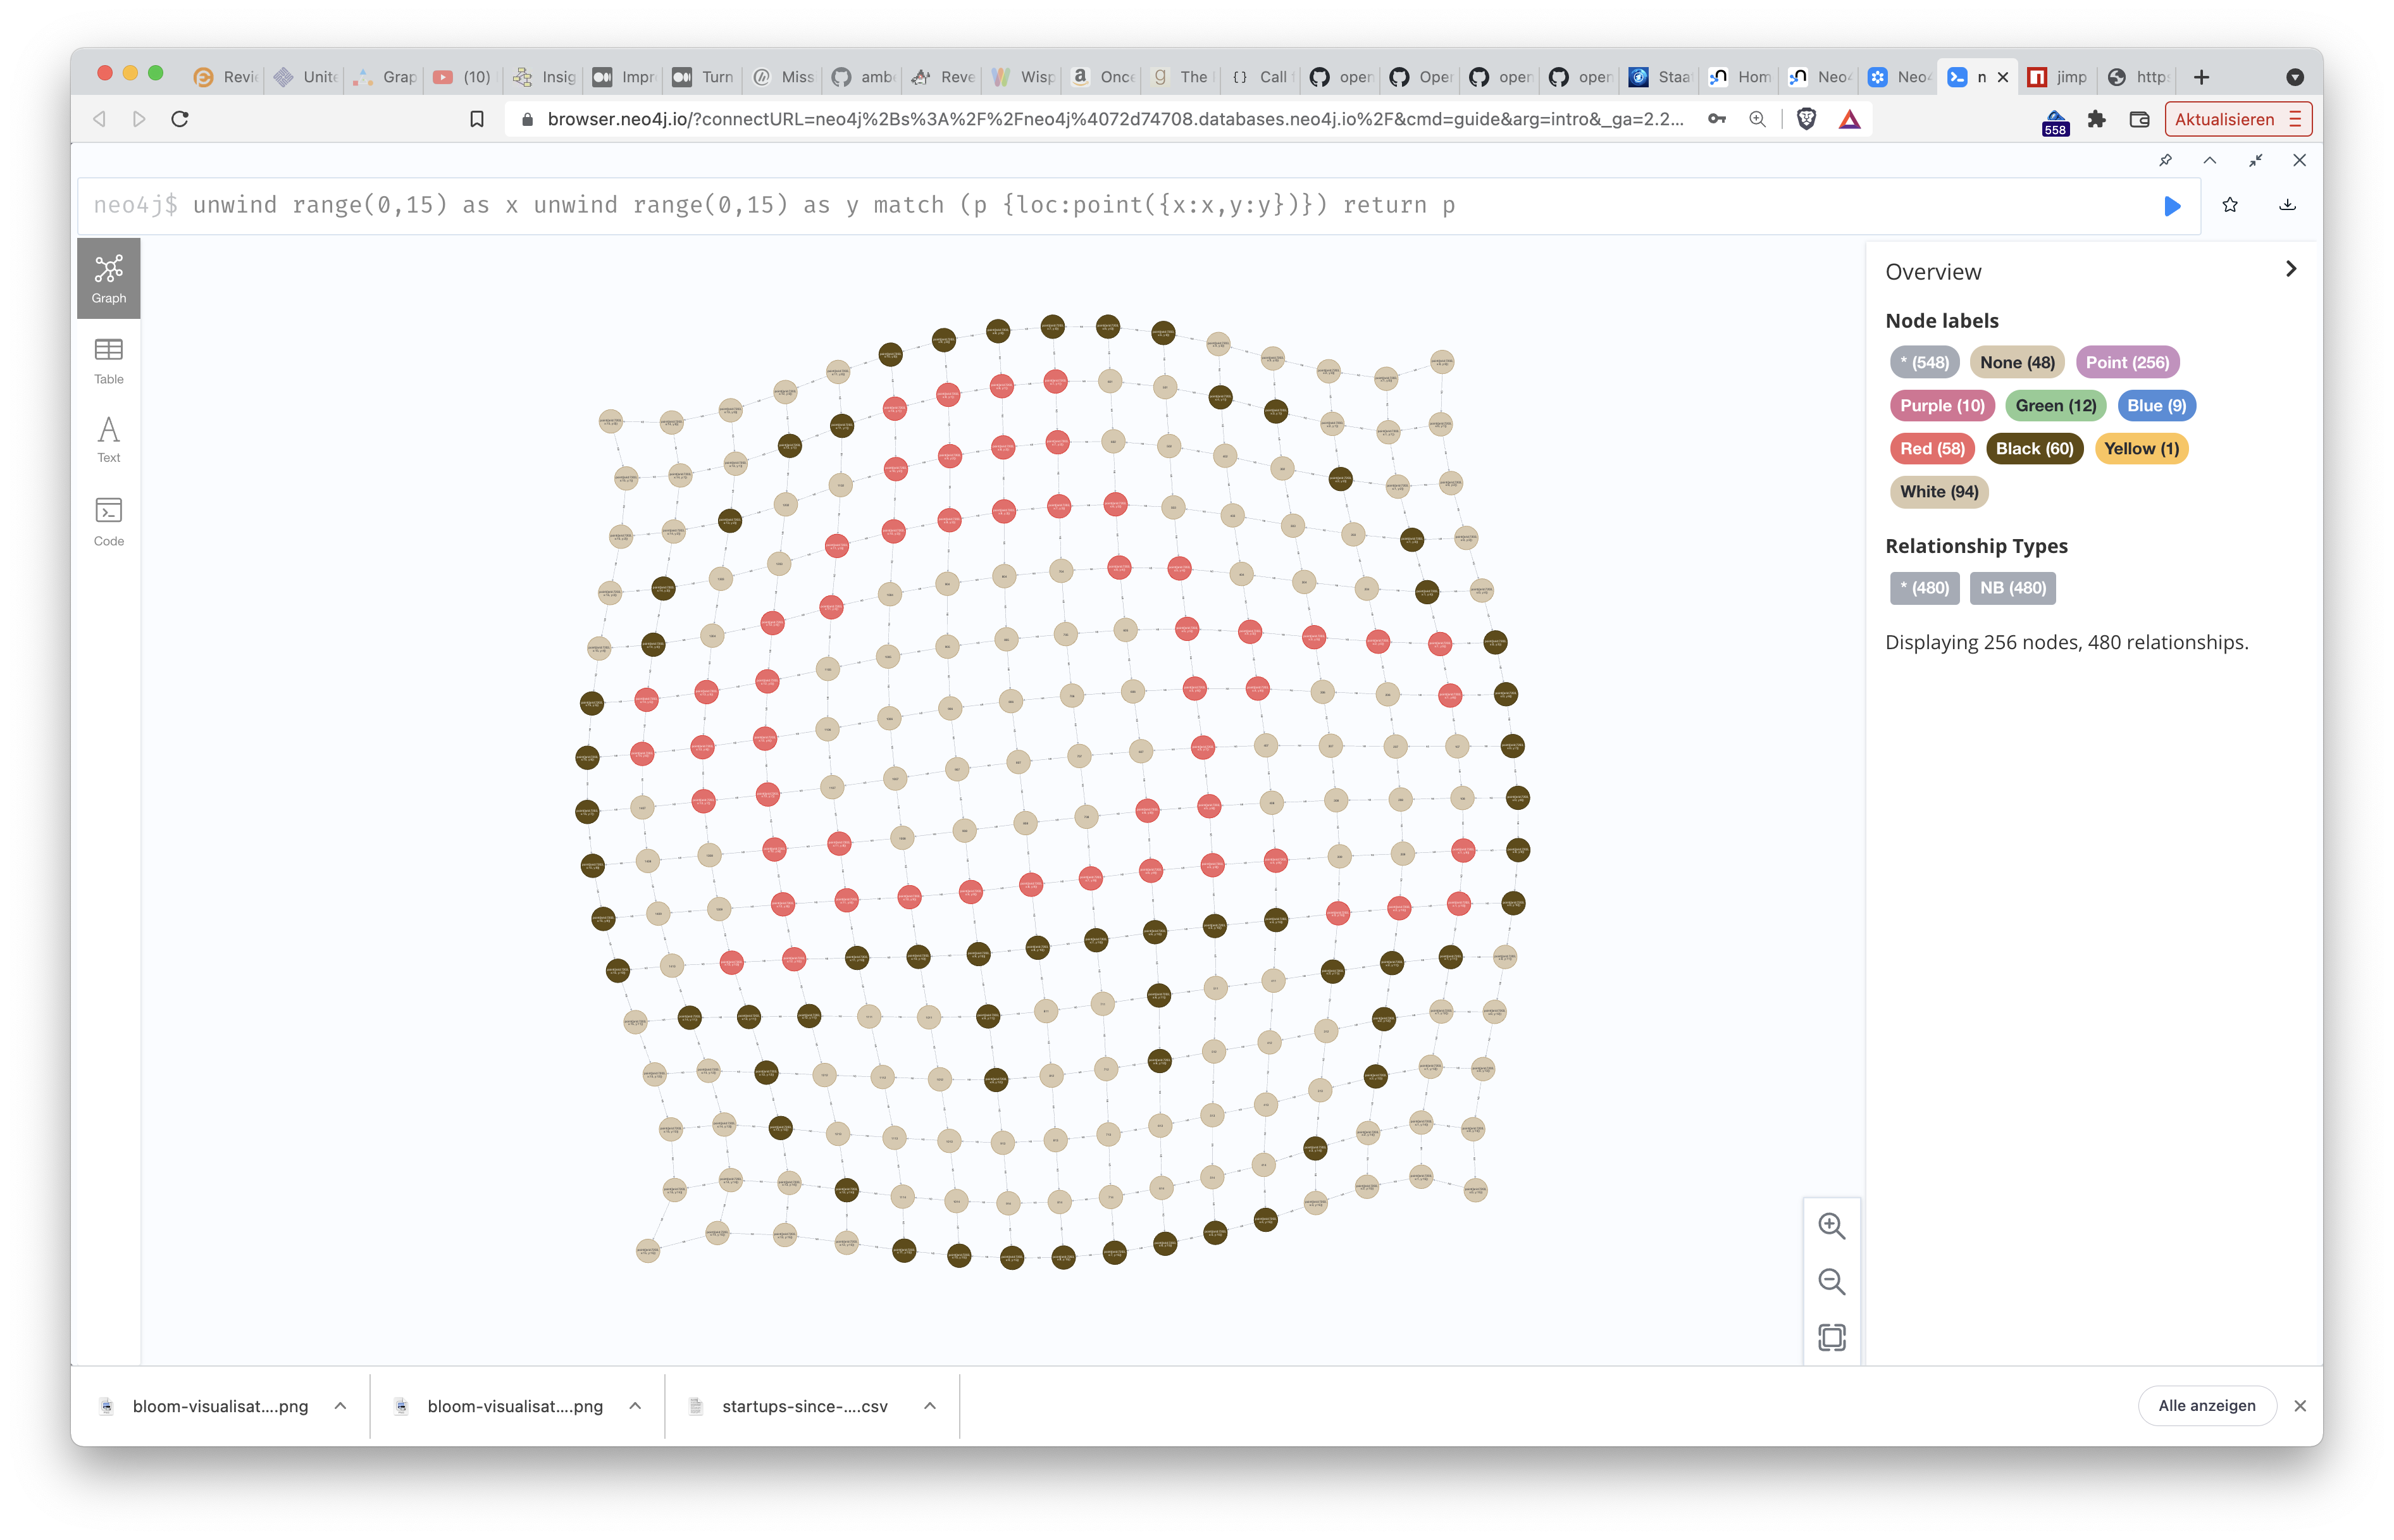
Task: Click into the Cypher query editor text
Action: click(x=823, y=205)
